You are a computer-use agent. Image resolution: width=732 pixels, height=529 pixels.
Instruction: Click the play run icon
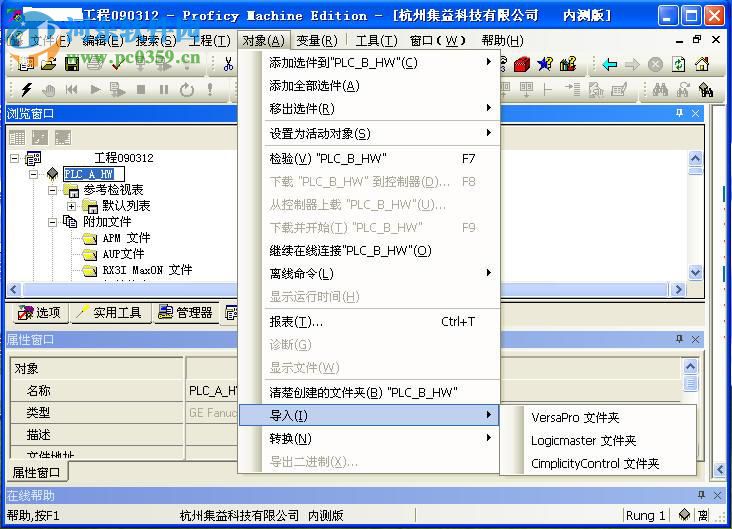click(95, 89)
